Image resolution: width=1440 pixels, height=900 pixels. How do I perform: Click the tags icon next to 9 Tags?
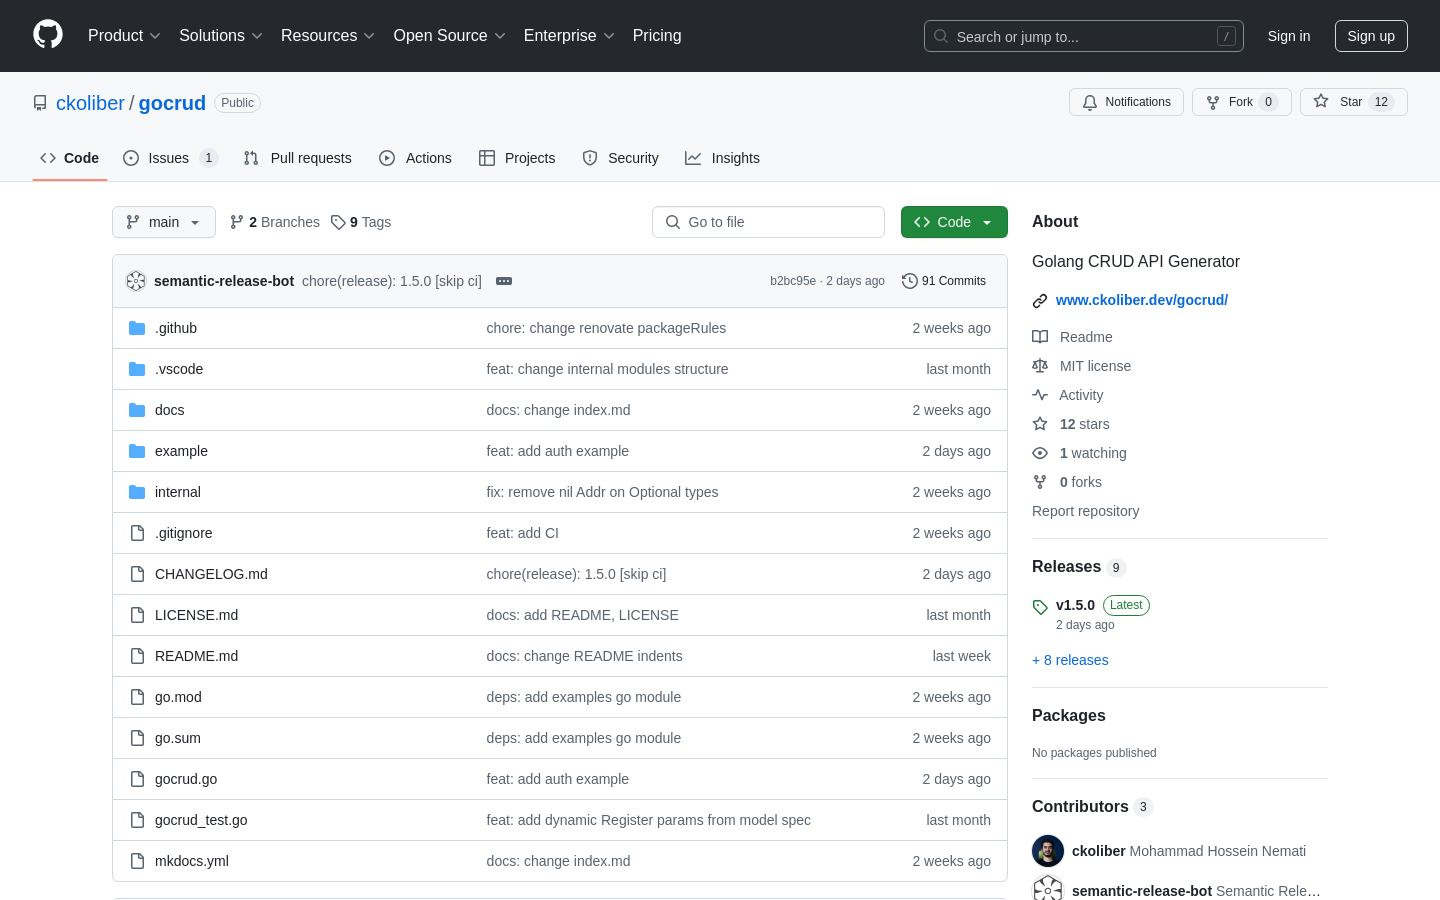[x=338, y=222]
